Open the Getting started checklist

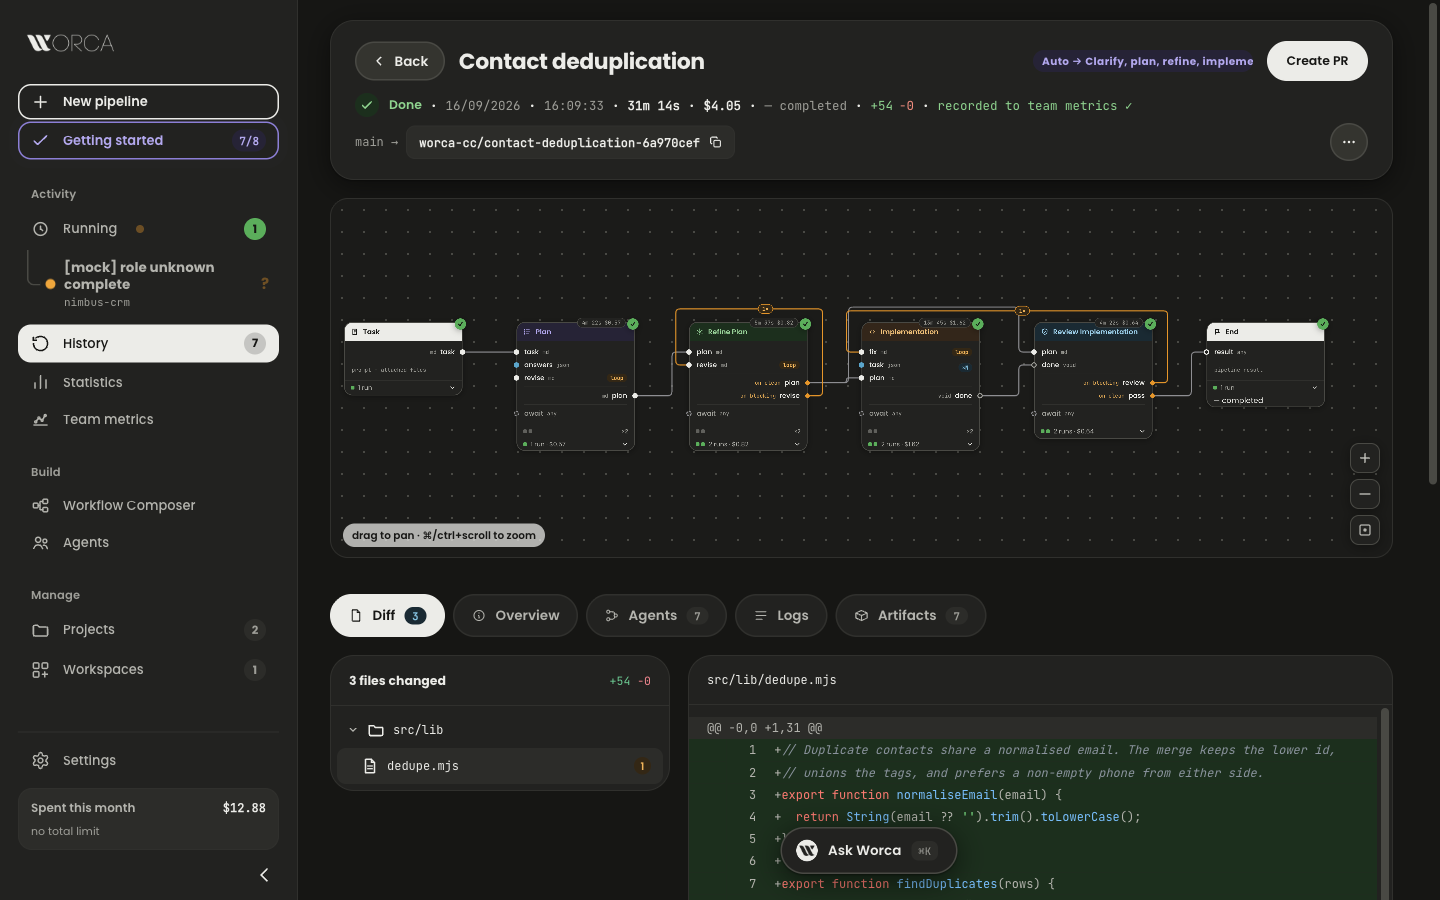click(x=148, y=141)
